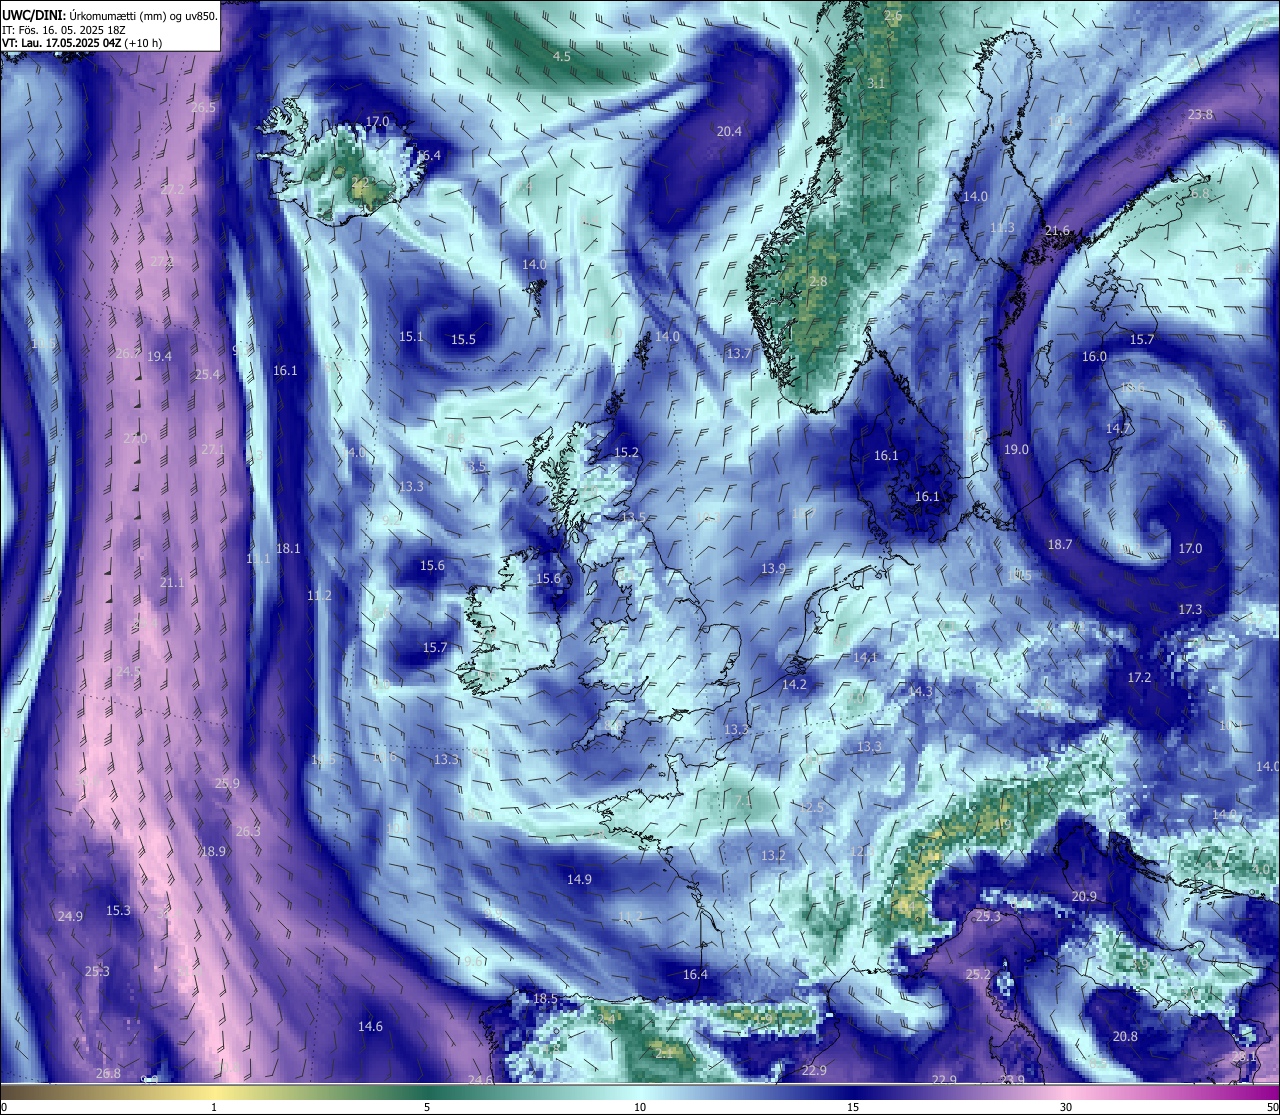Click the map value '3.1'

tap(876, 83)
